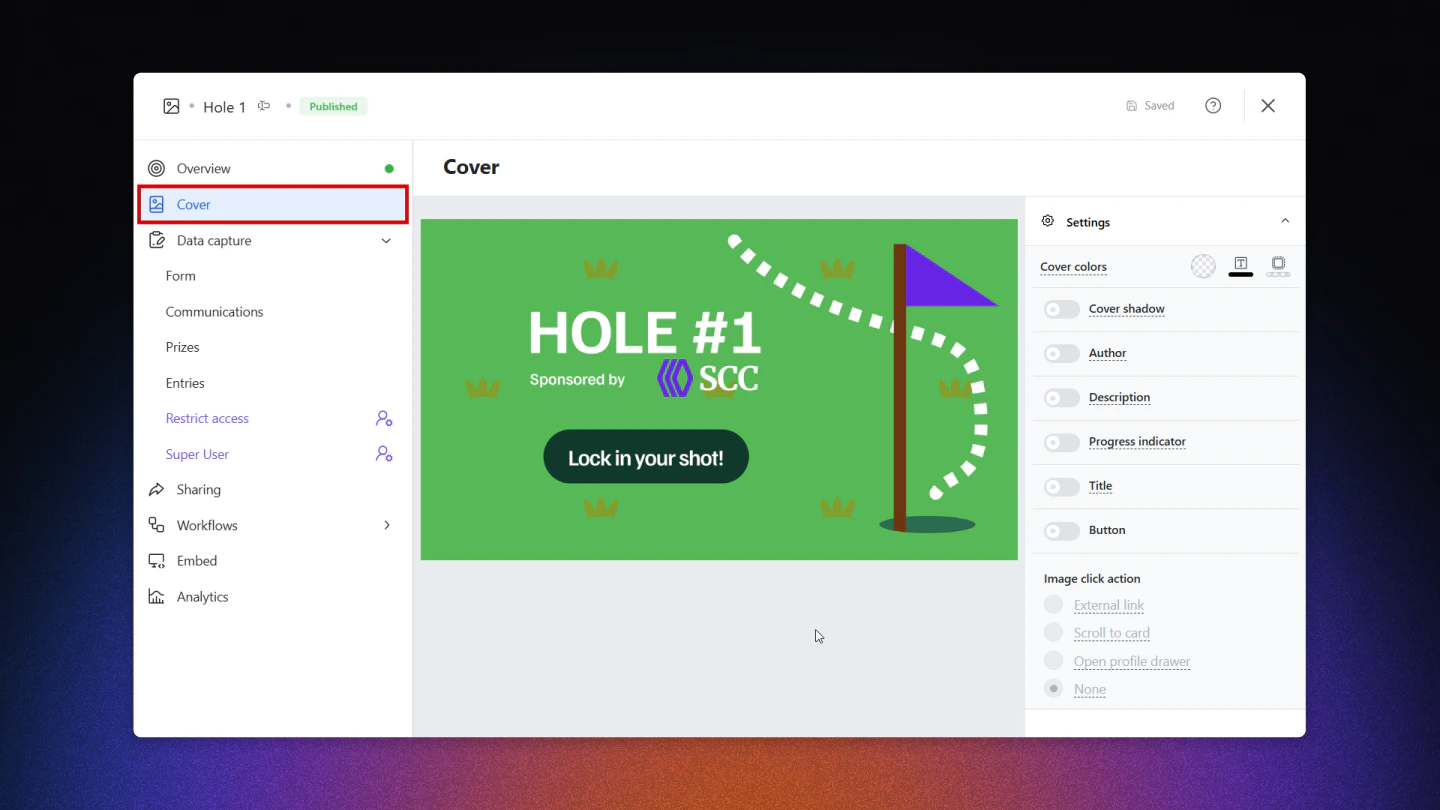Click the Settings gear icon
This screenshot has height=810, width=1440.
point(1048,222)
